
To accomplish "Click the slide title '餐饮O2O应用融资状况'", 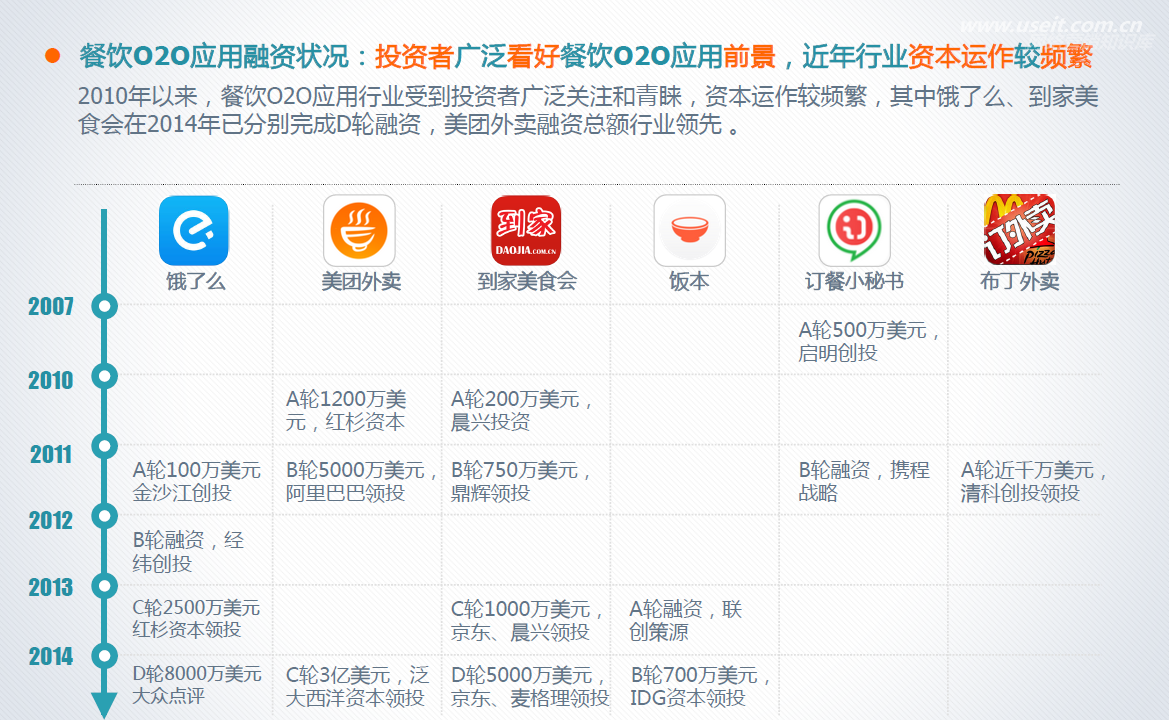I will click(x=214, y=57).
